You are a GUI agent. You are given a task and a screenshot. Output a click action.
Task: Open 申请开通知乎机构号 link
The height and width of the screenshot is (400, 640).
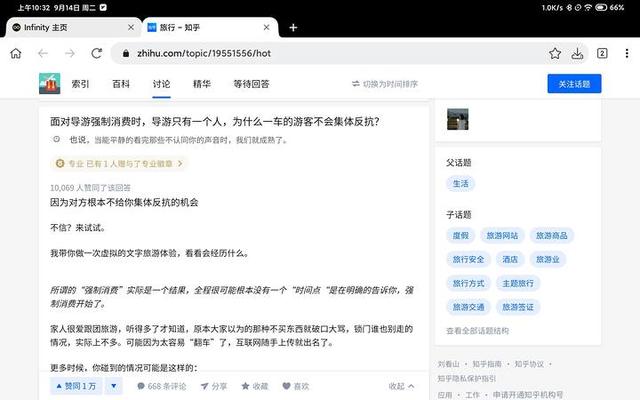(x=528, y=395)
